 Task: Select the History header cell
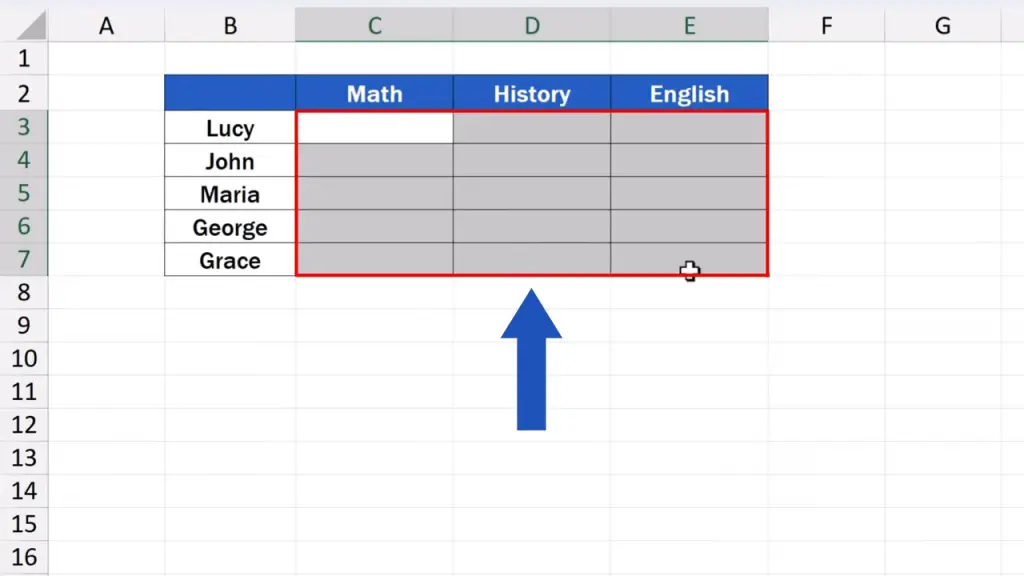(x=531, y=94)
